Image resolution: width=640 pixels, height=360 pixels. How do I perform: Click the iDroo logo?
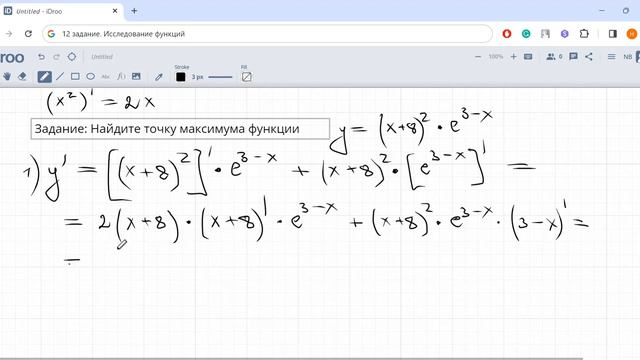click(12, 58)
